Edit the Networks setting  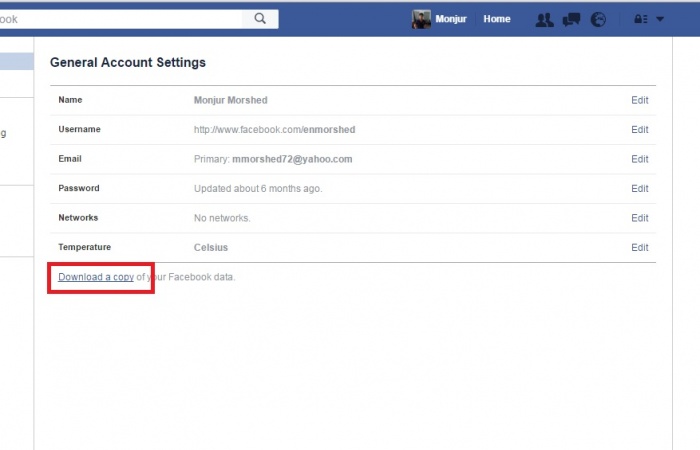coord(639,218)
